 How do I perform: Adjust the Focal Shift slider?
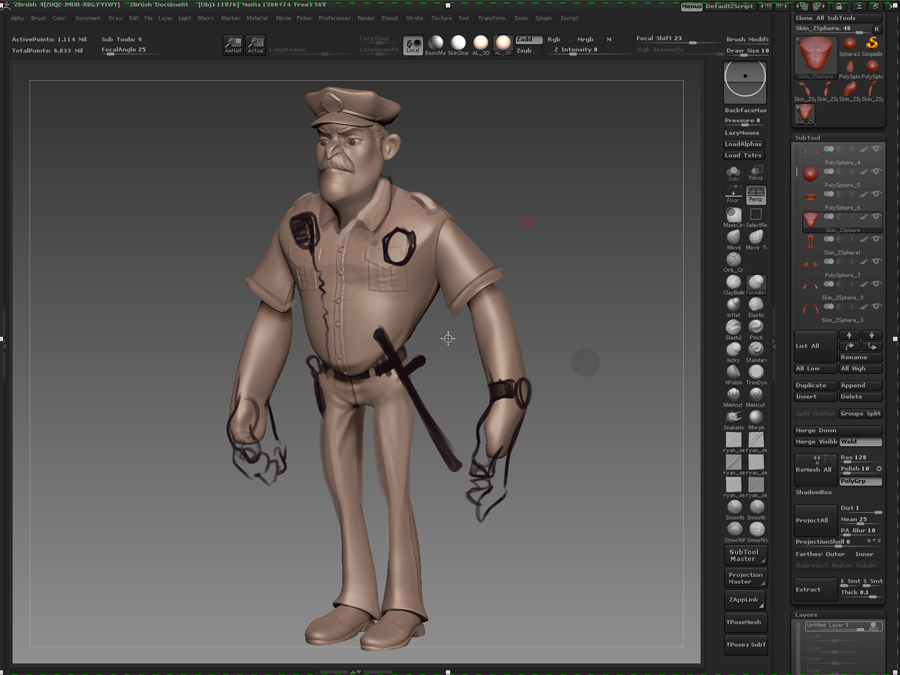[x=678, y=39]
